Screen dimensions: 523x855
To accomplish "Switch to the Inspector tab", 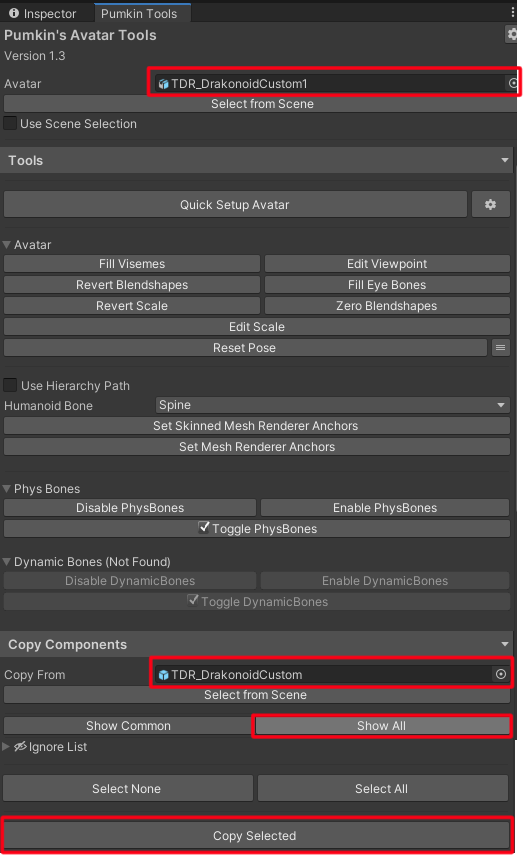I will pyautogui.click(x=43, y=13).
